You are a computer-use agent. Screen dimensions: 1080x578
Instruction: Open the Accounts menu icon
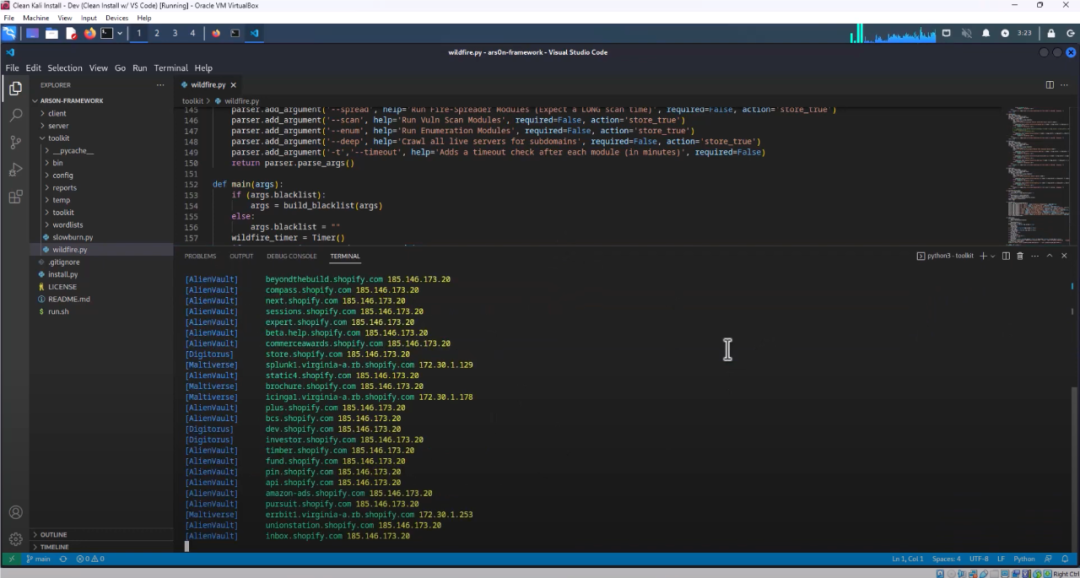[x=15, y=513]
